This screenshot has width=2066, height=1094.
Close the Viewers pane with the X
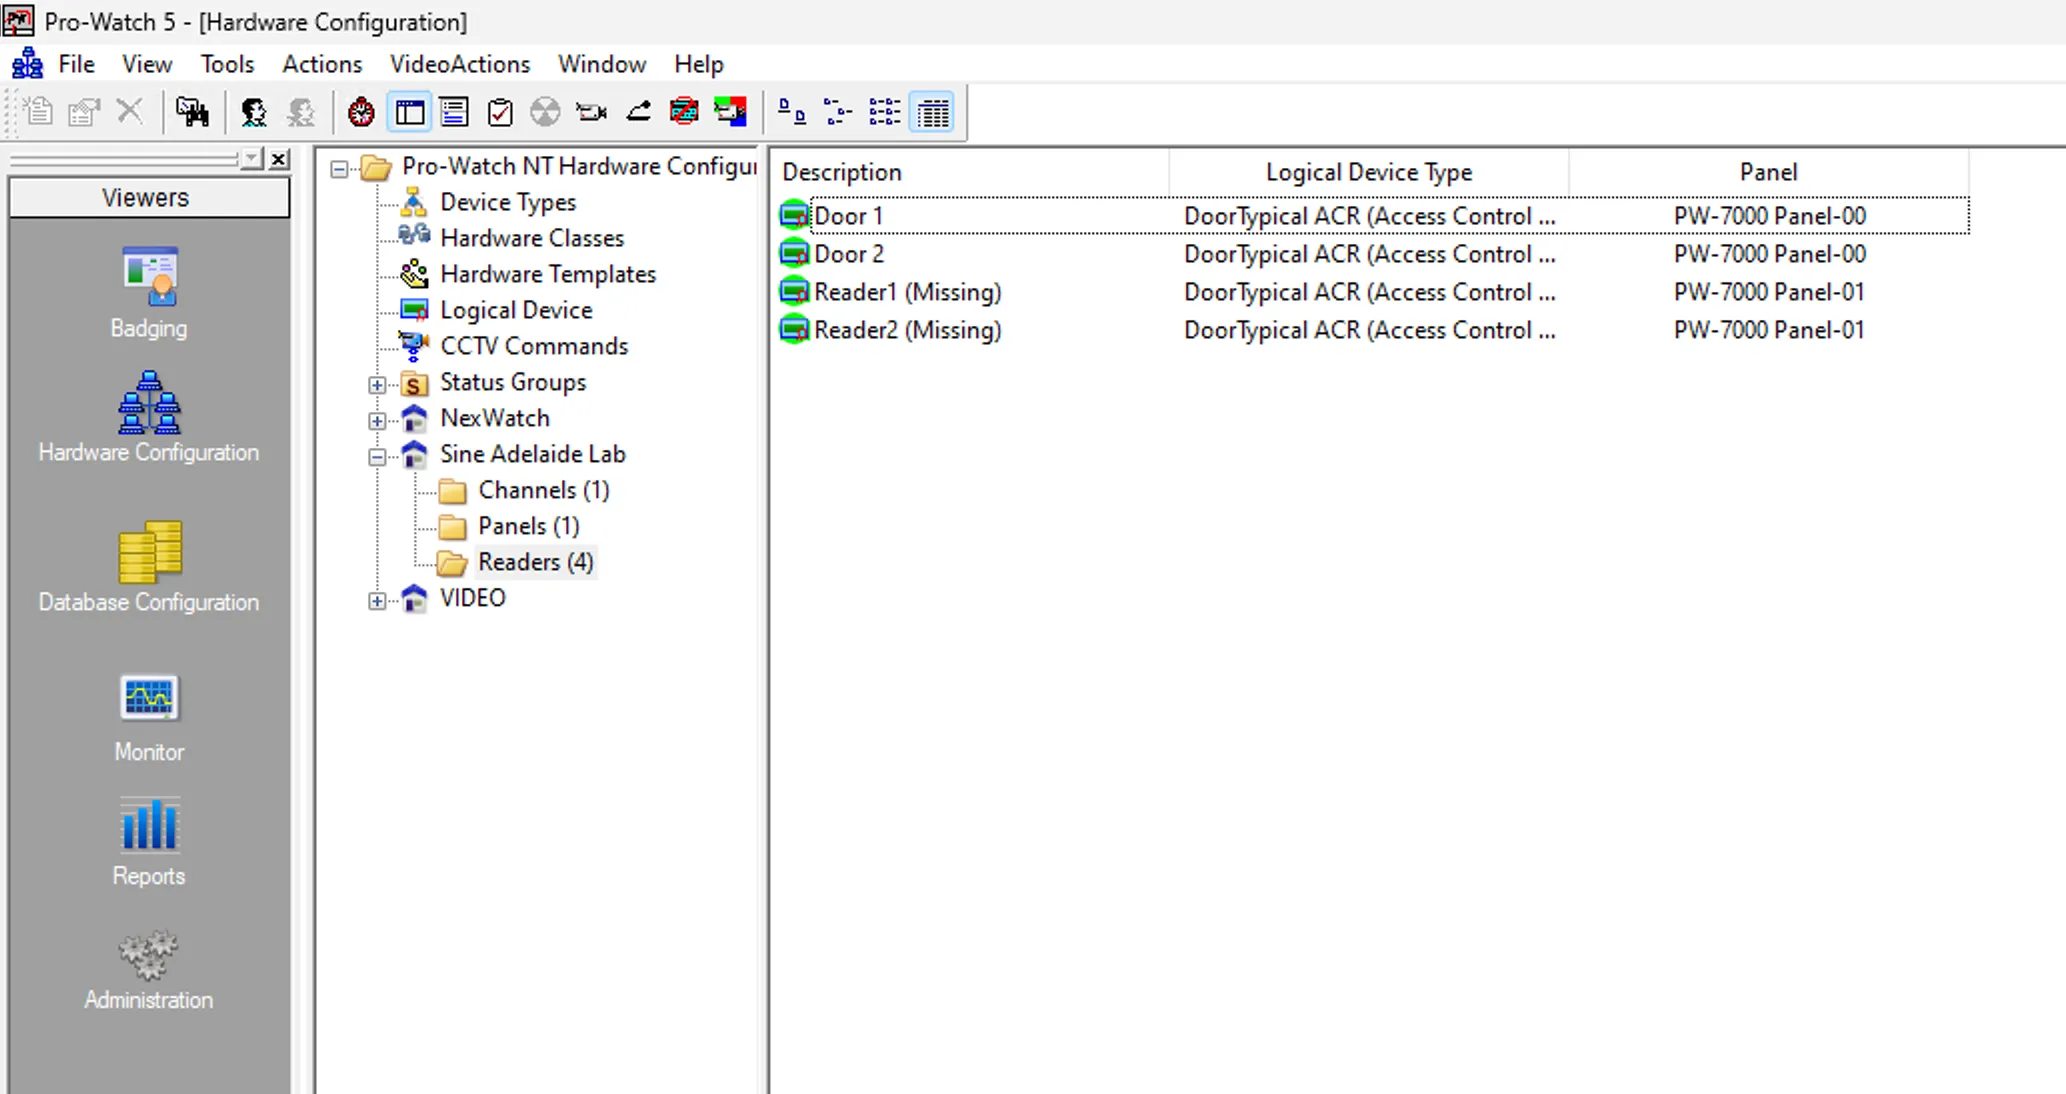coord(279,159)
